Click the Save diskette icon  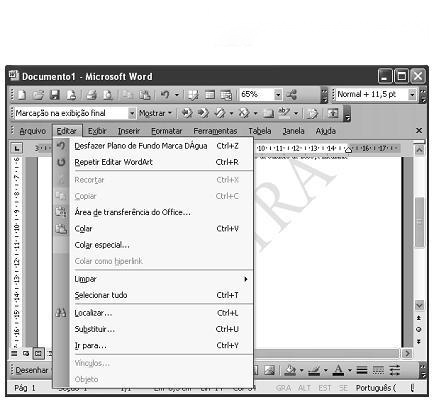pyautogui.click(x=55, y=95)
